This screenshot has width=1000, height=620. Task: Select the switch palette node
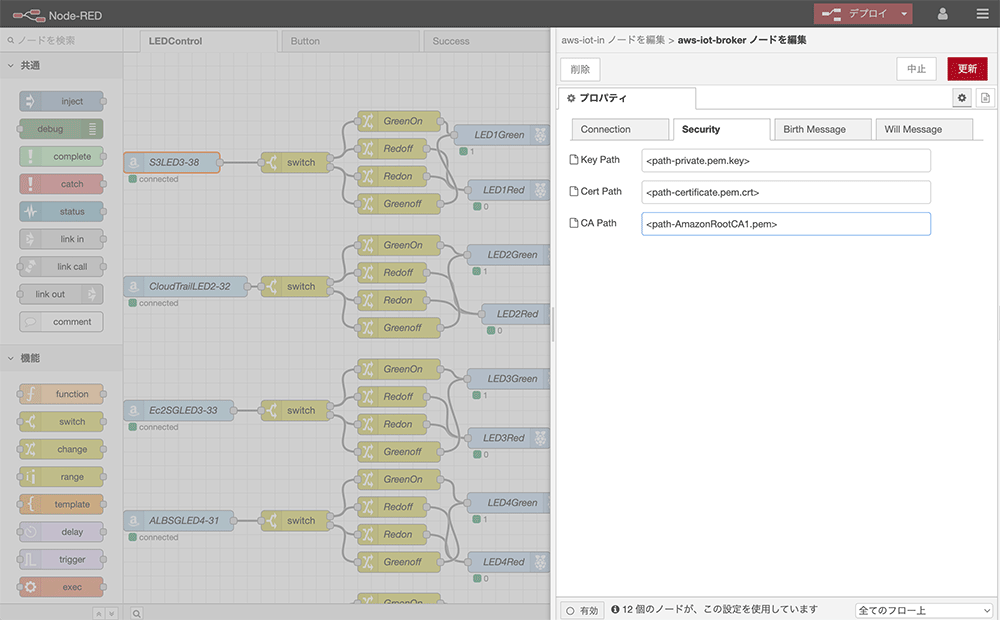[61, 421]
